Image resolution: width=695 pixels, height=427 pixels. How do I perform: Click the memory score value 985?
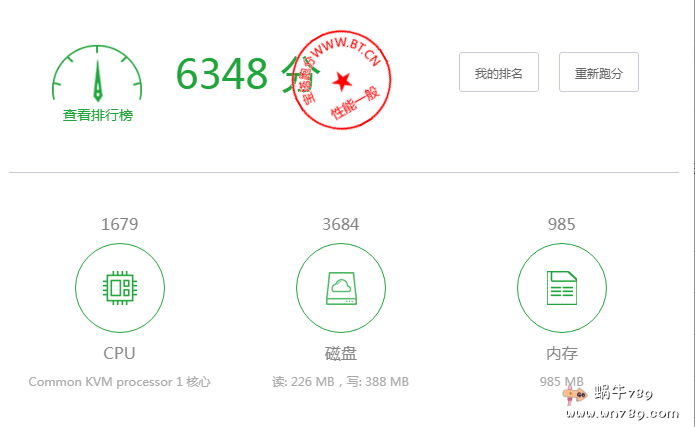tap(561, 224)
